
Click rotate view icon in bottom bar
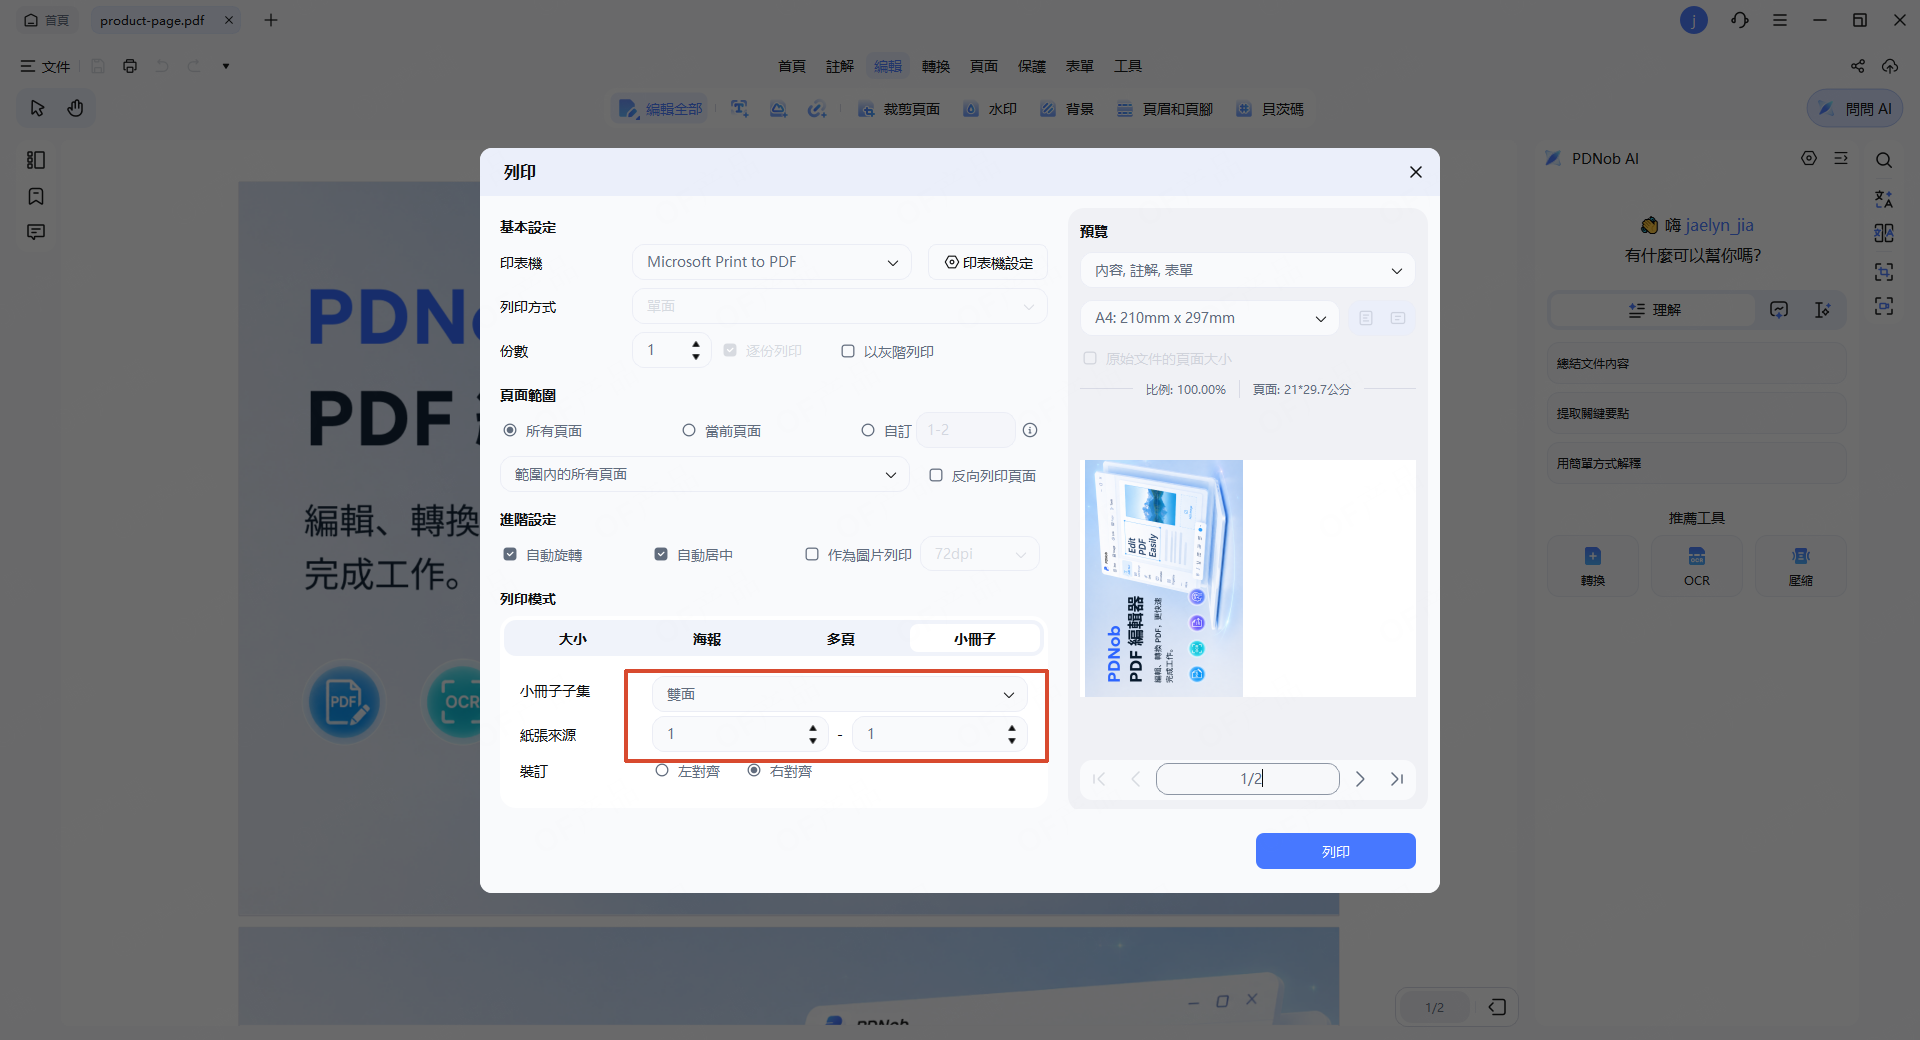pos(1497,1007)
